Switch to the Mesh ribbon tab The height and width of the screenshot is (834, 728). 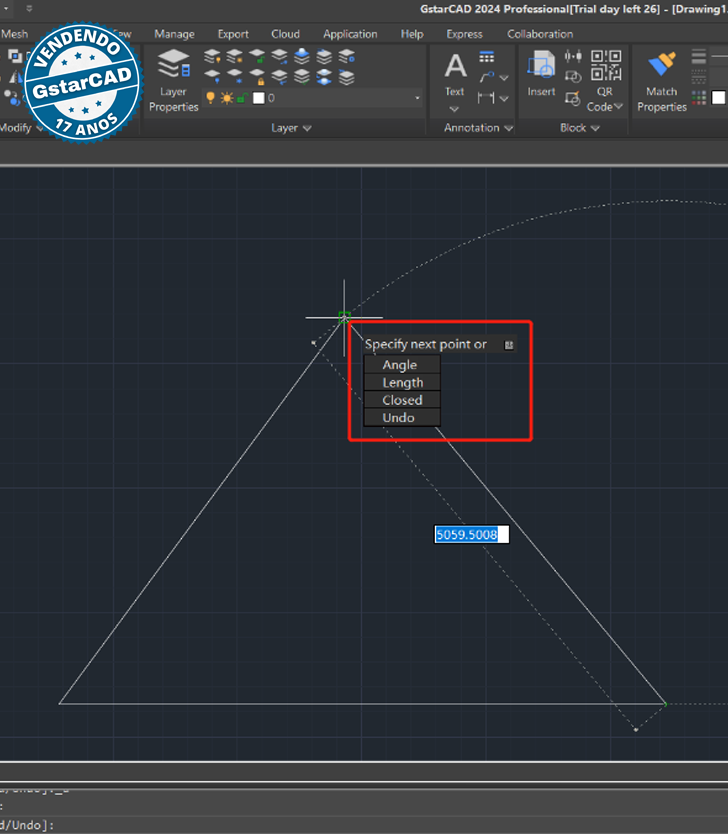pyautogui.click(x=14, y=34)
